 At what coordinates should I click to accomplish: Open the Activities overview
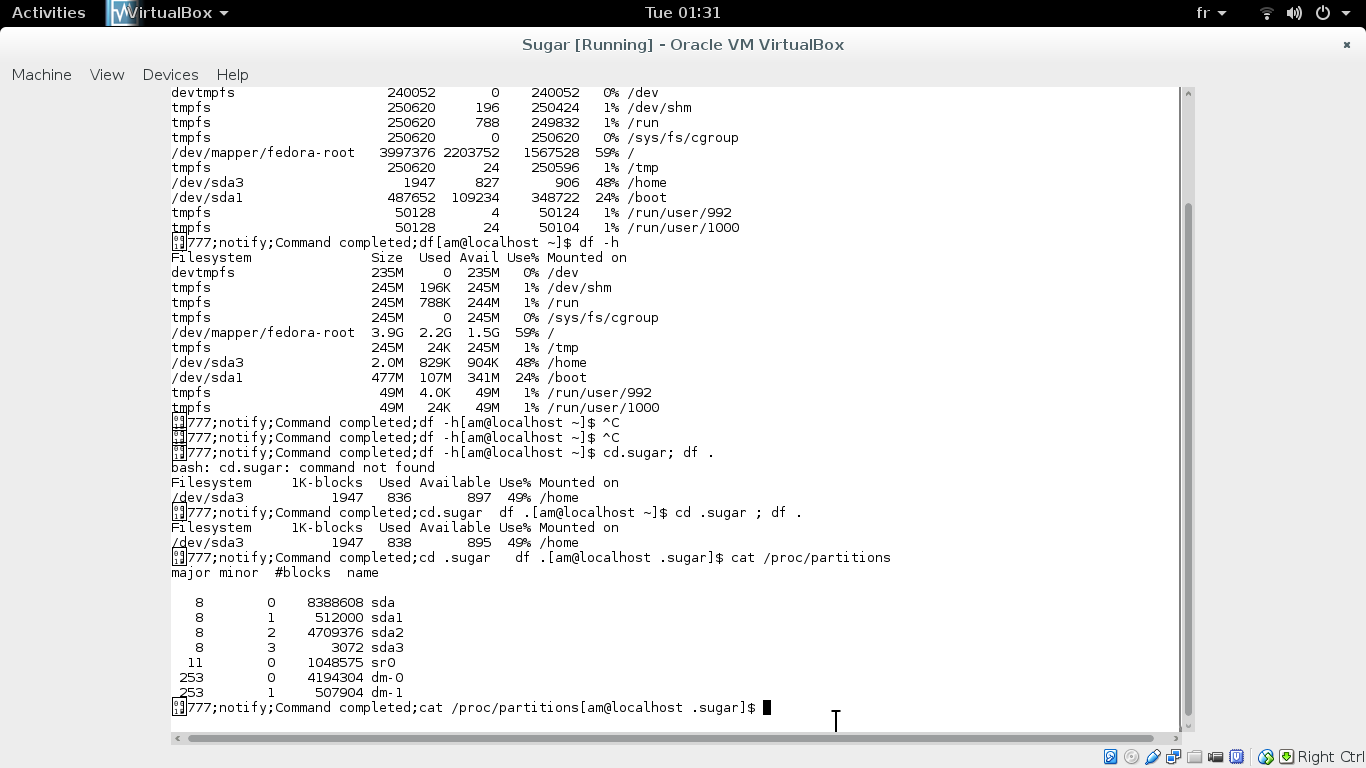[48, 13]
